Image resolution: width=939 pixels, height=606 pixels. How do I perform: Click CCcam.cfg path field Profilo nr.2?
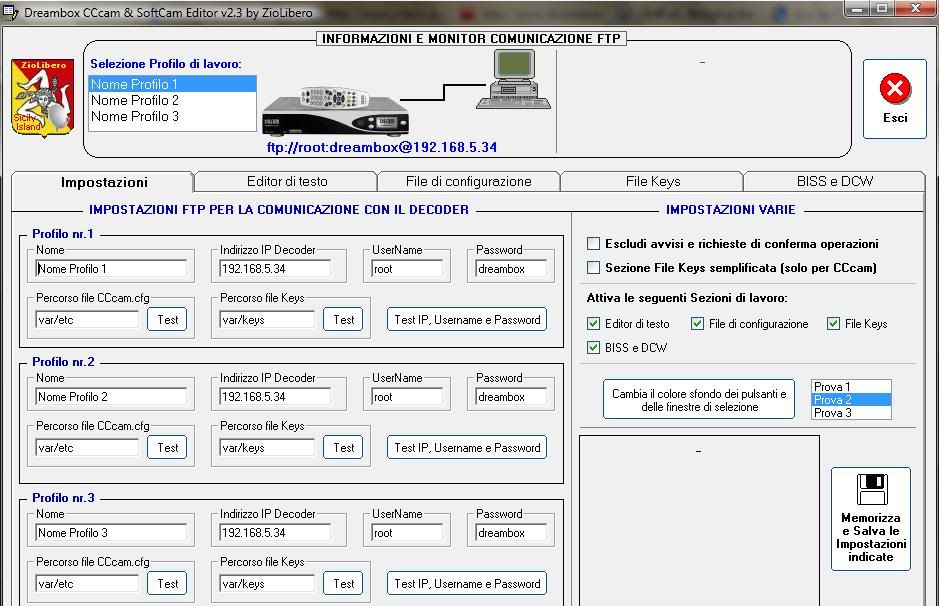coord(87,448)
